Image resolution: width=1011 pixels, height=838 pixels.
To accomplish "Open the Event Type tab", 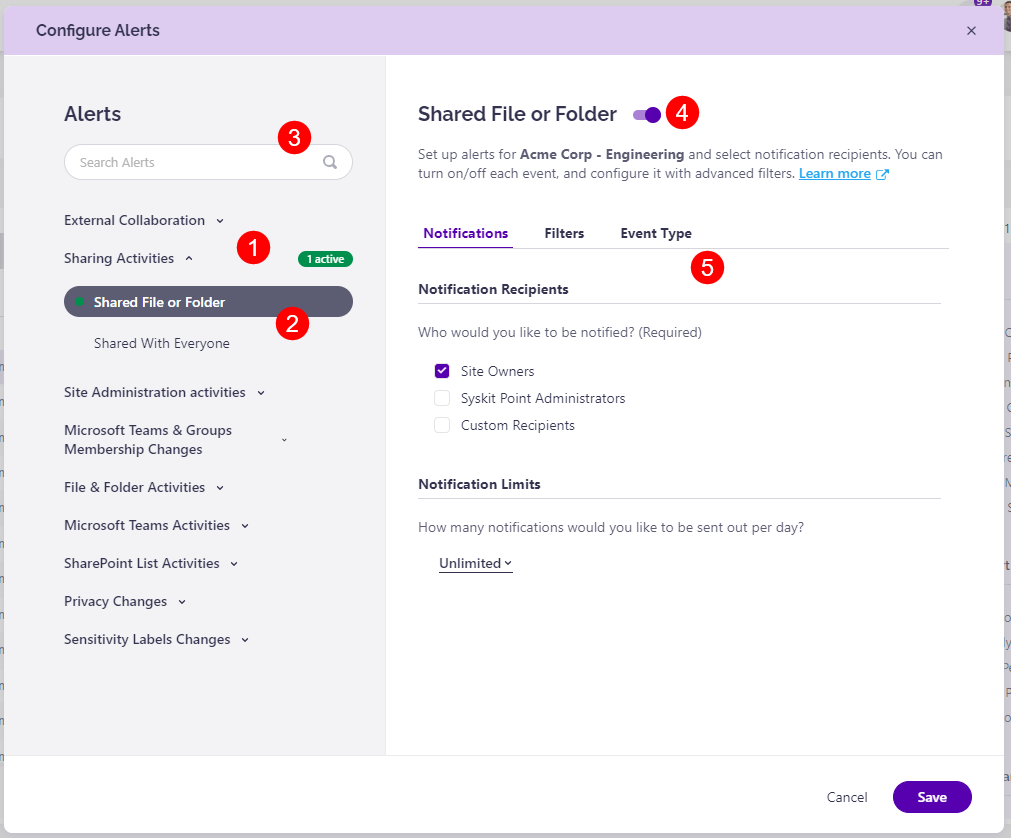I will tap(656, 233).
